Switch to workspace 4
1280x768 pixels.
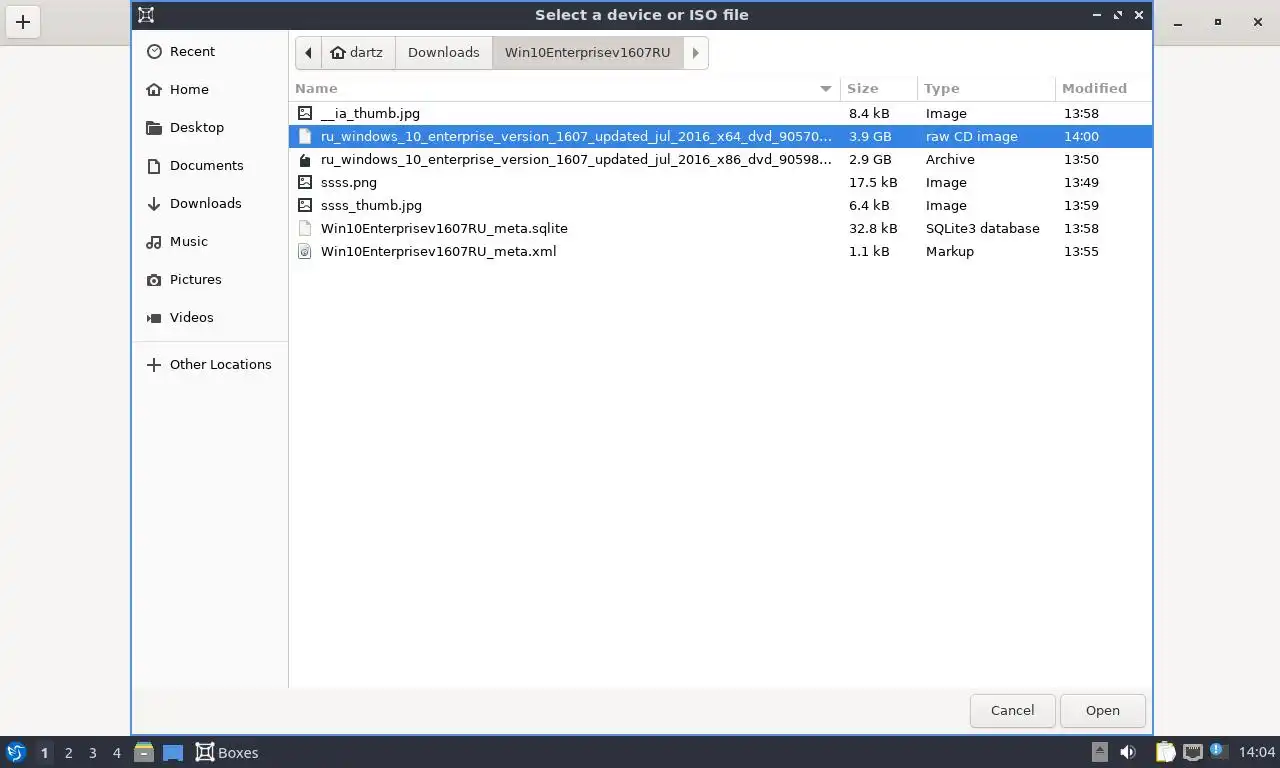(116, 753)
